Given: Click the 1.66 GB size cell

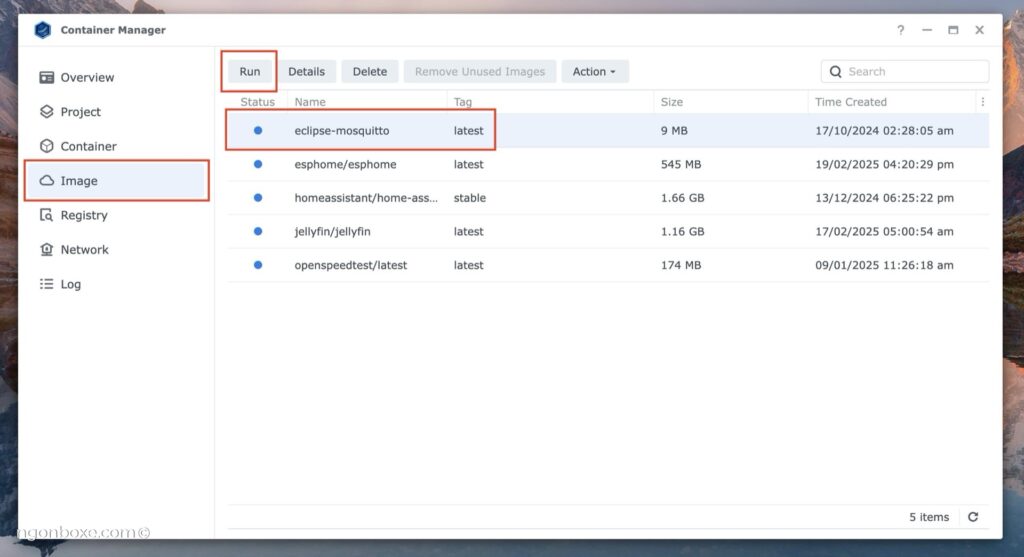Looking at the screenshot, I should click(x=682, y=198).
